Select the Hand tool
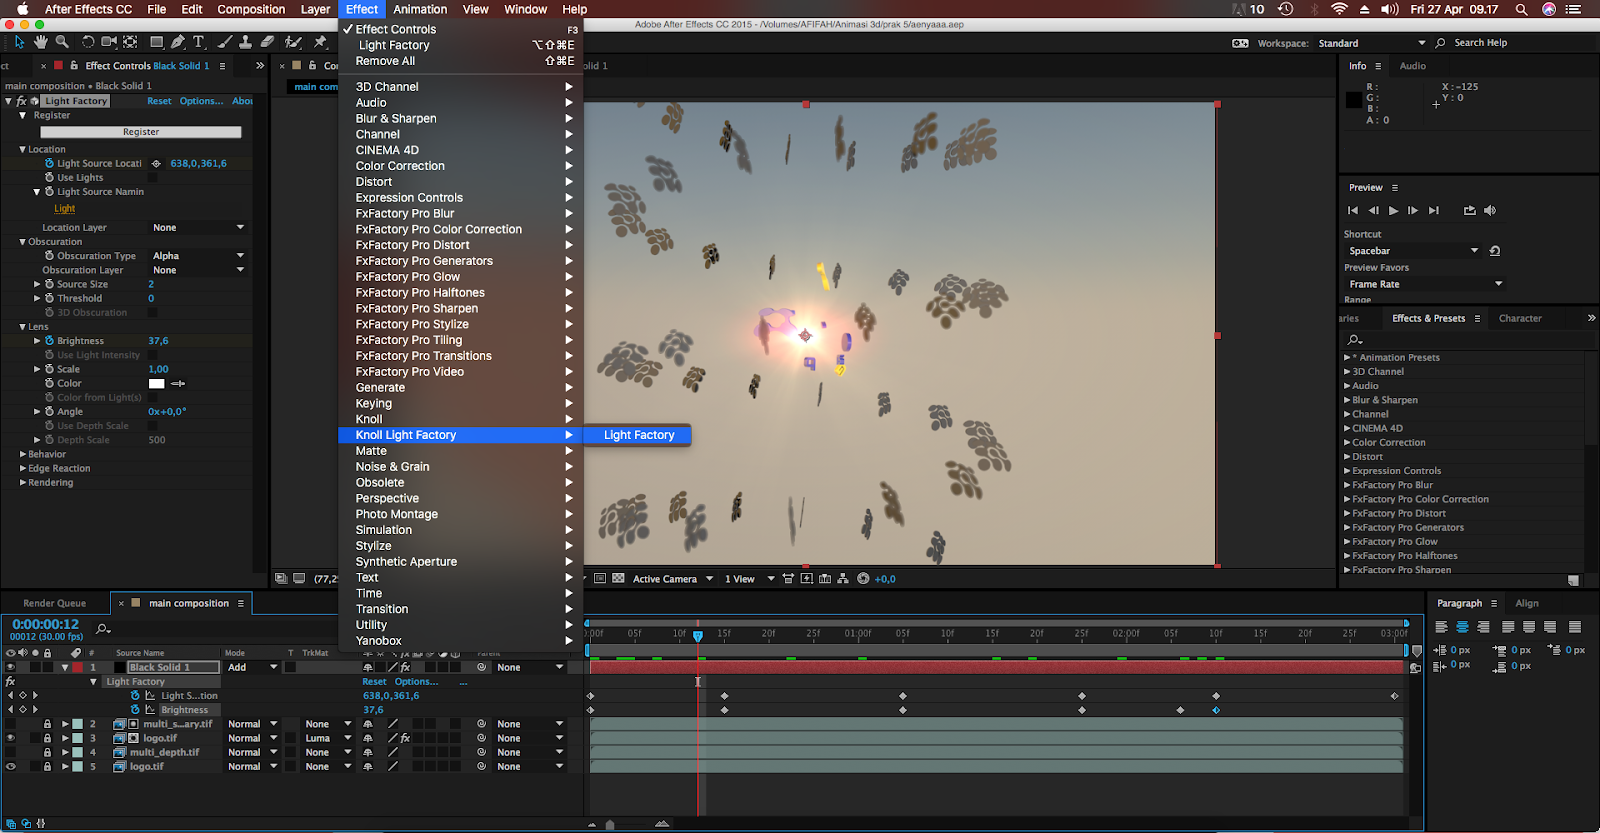The image size is (1600, 833). [x=41, y=42]
